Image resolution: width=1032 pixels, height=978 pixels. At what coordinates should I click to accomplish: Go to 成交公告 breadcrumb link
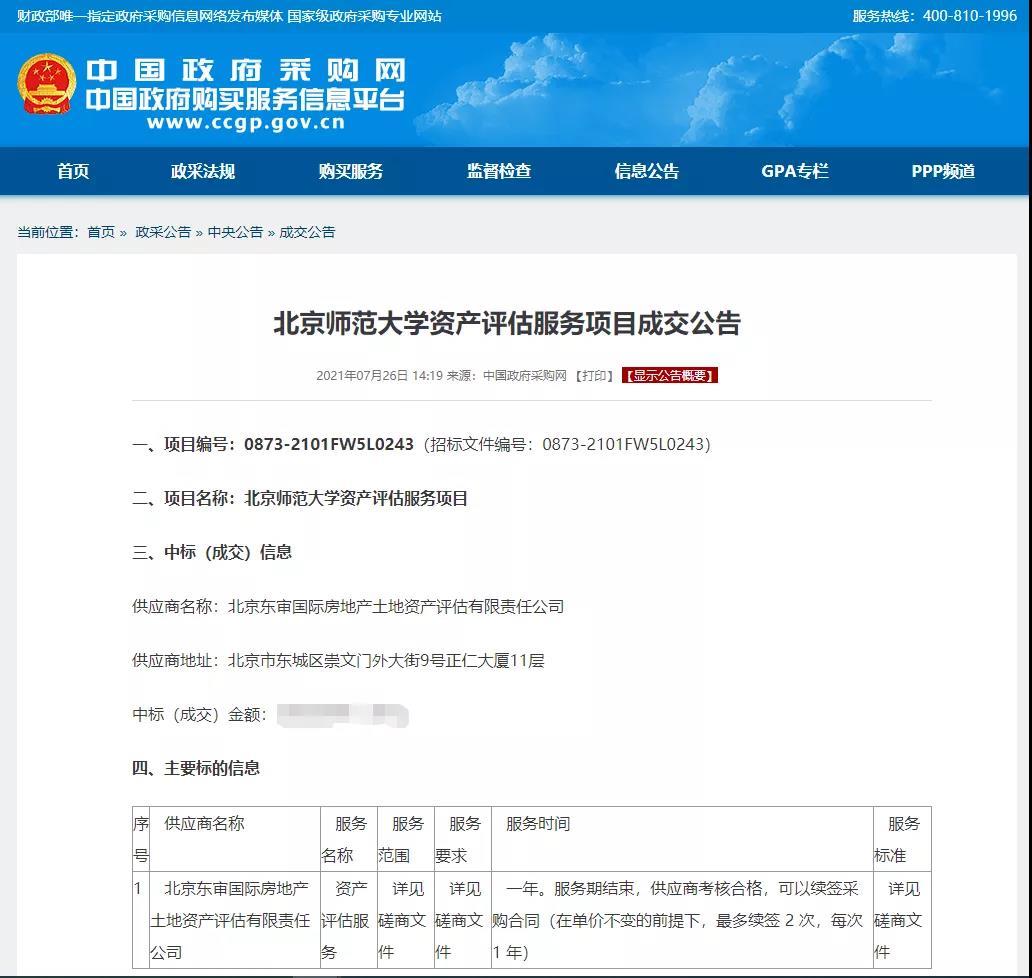tap(307, 232)
